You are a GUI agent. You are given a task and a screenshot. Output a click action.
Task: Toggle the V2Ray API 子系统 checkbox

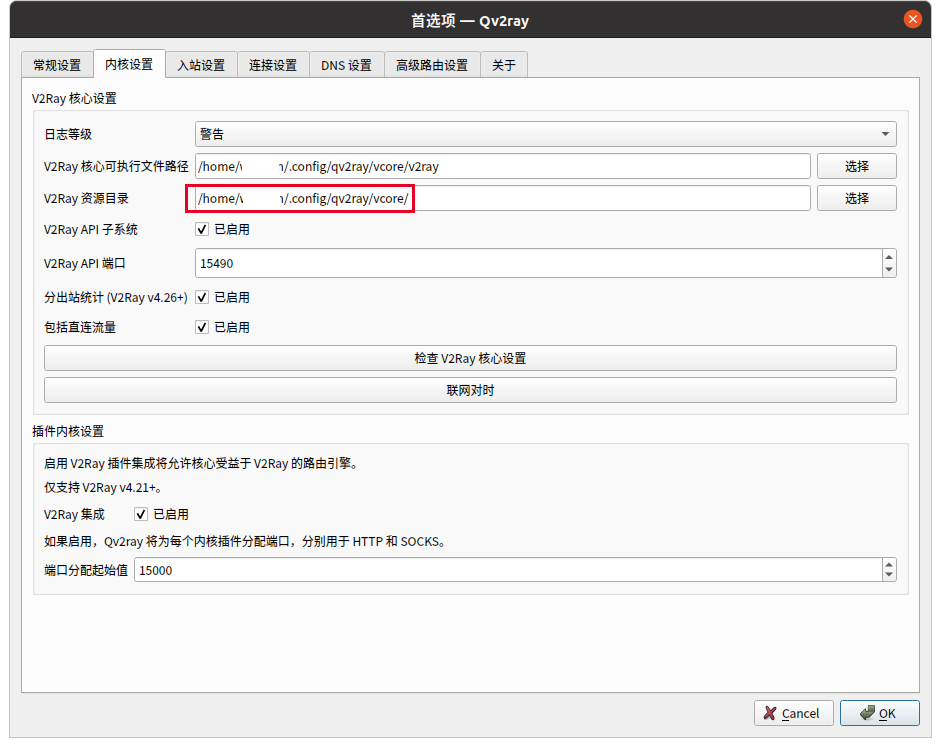point(202,229)
